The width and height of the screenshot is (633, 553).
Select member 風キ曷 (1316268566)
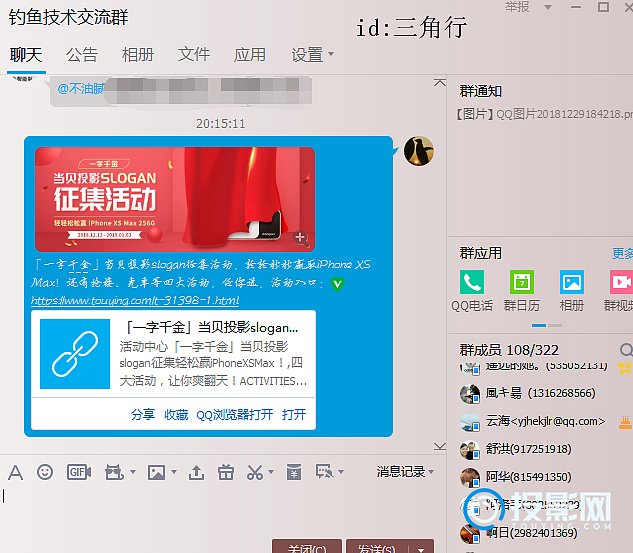541,394
